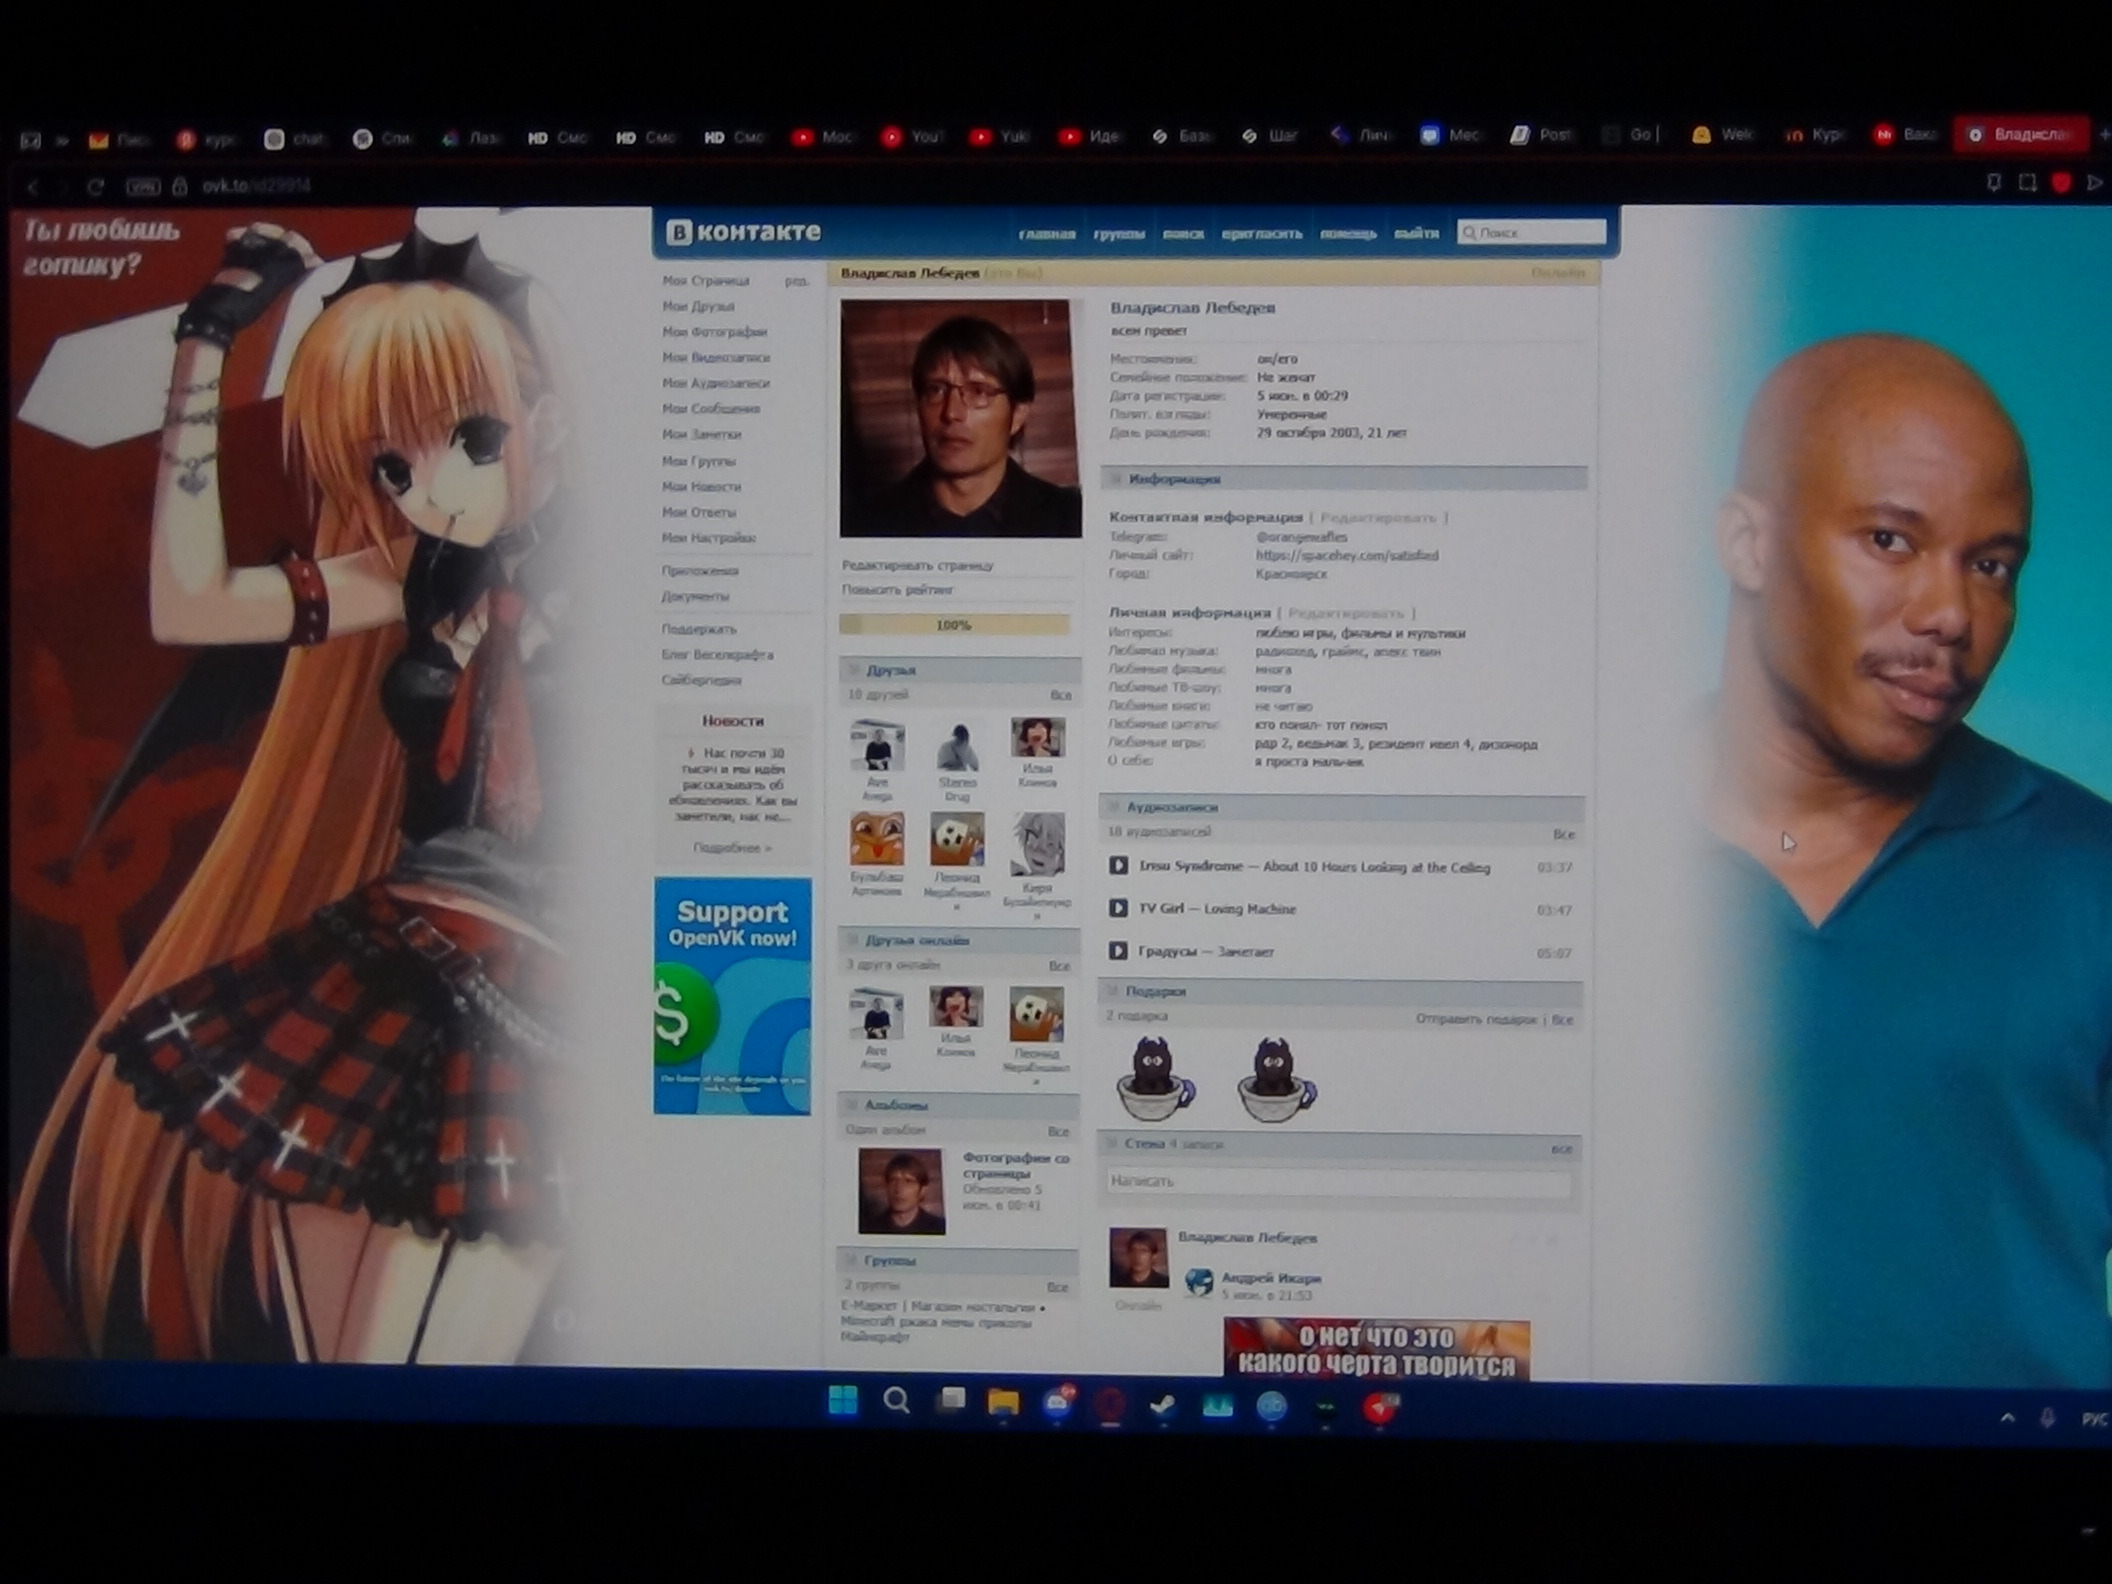This screenshot has width=2112, height=1584.
Task: Collapse the Подарки section header
Action: click(1155, 991)
